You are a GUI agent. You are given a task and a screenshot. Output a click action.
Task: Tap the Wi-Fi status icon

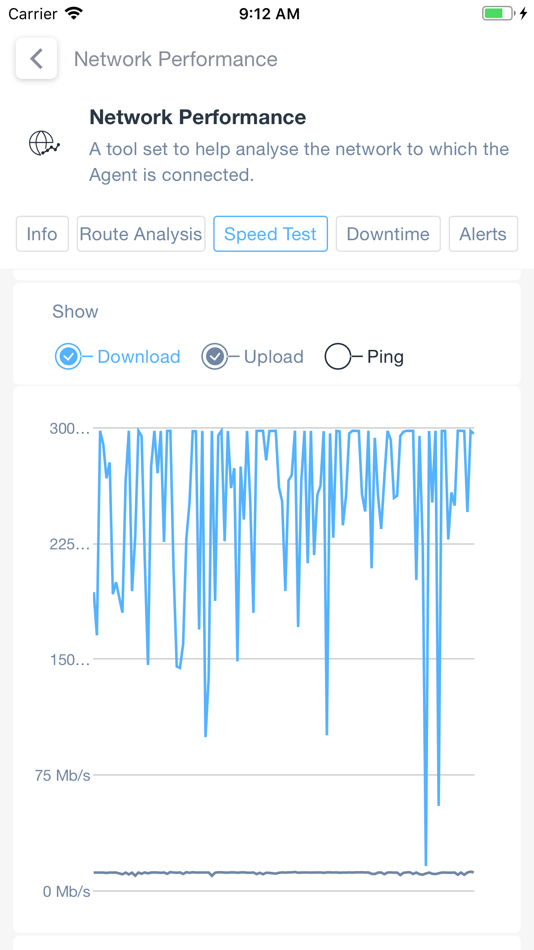74,13
